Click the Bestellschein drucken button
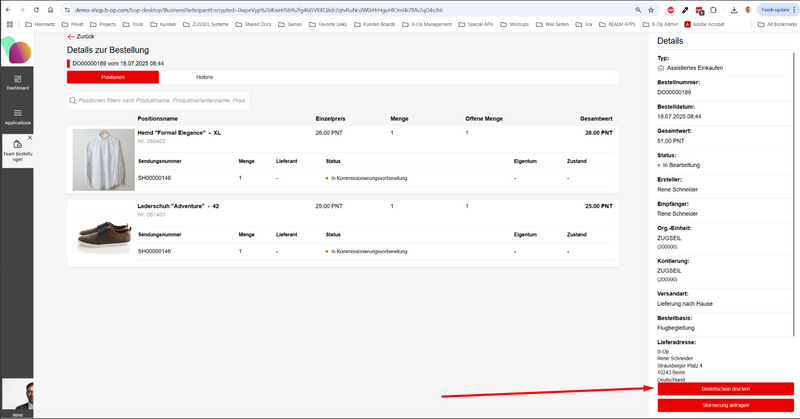Viewport: 800px width, 419px height. [x=725, y=388]
